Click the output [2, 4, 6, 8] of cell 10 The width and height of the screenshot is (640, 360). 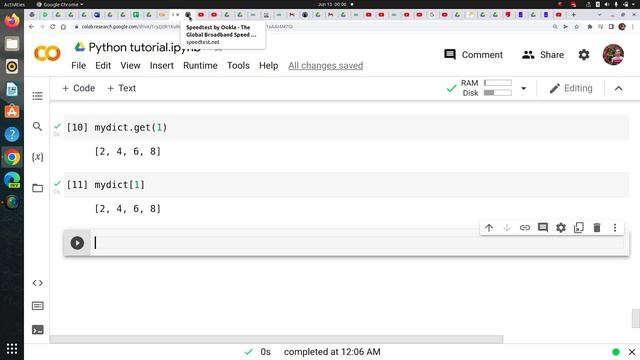(127, 151)
